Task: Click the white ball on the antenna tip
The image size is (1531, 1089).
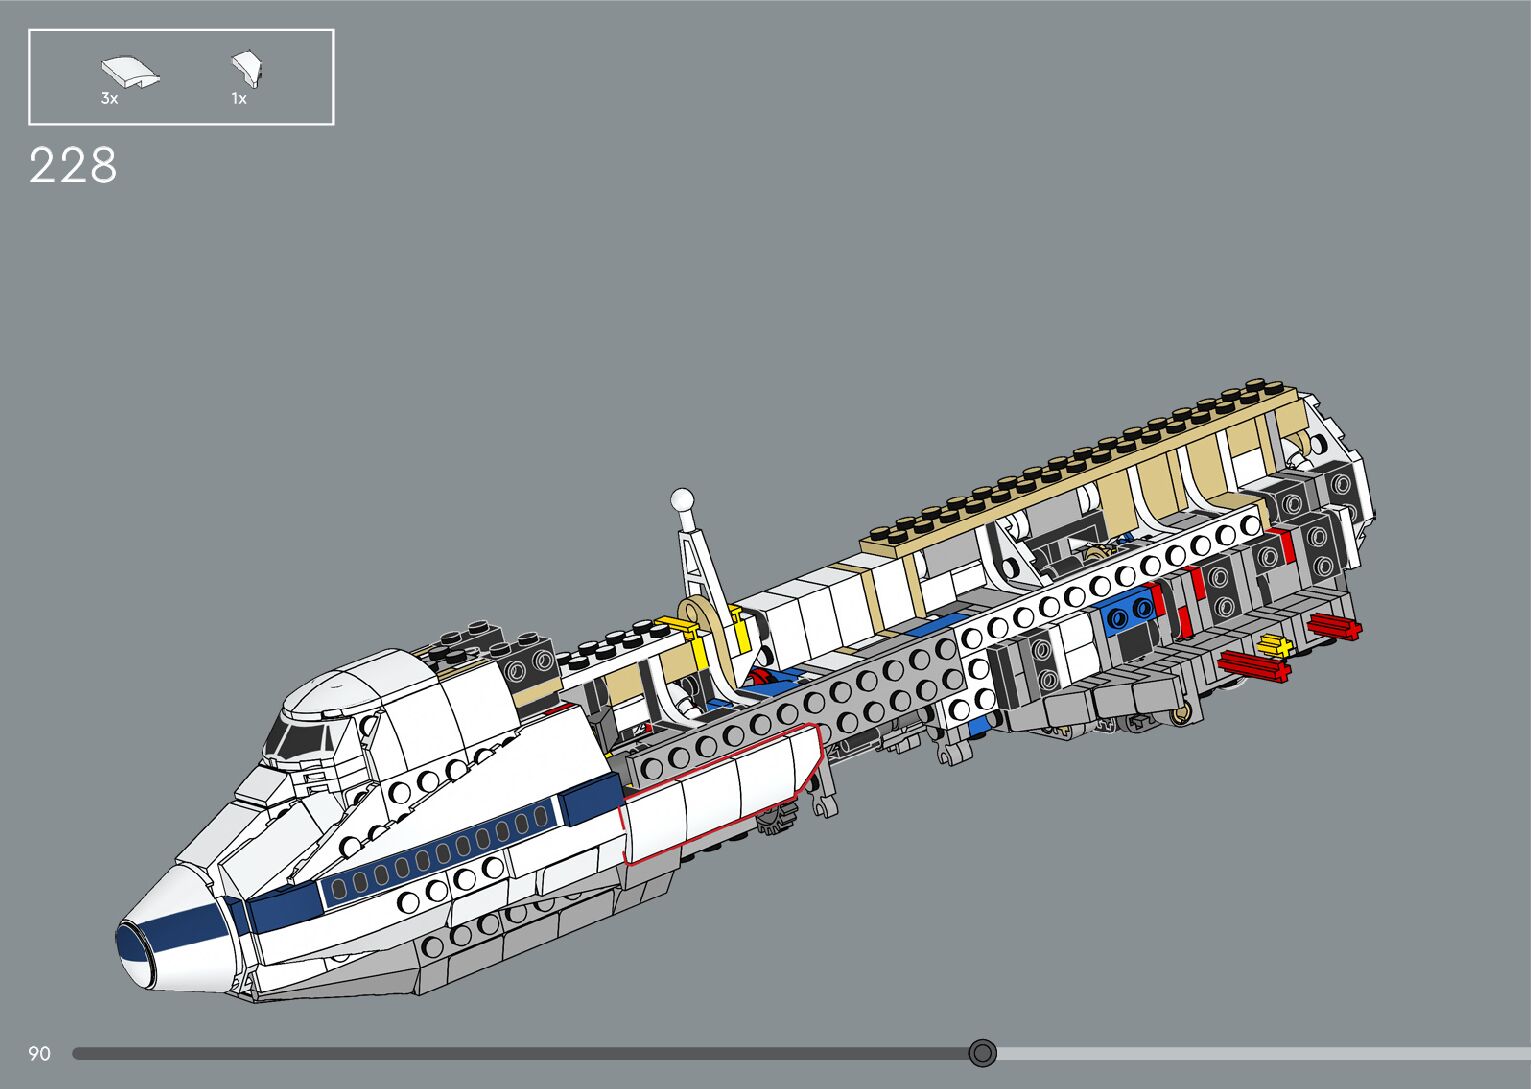Action: click(682, 498)
